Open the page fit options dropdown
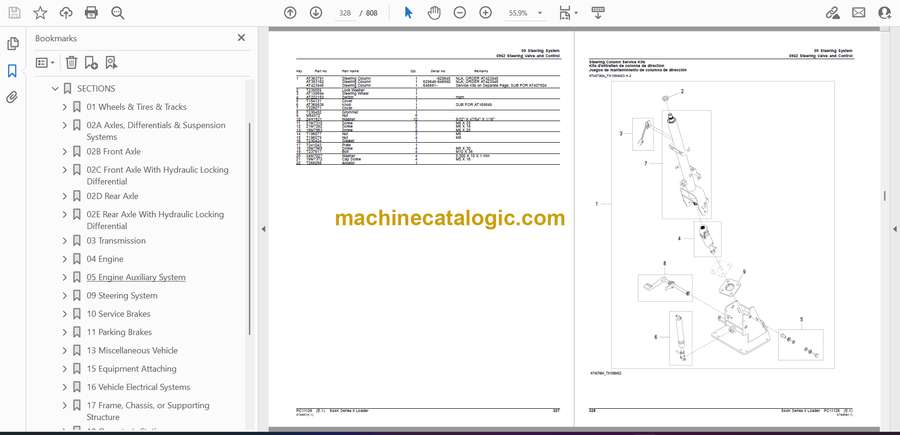The height and width of the screenshot is (435, 900). (x=568, y=13)
